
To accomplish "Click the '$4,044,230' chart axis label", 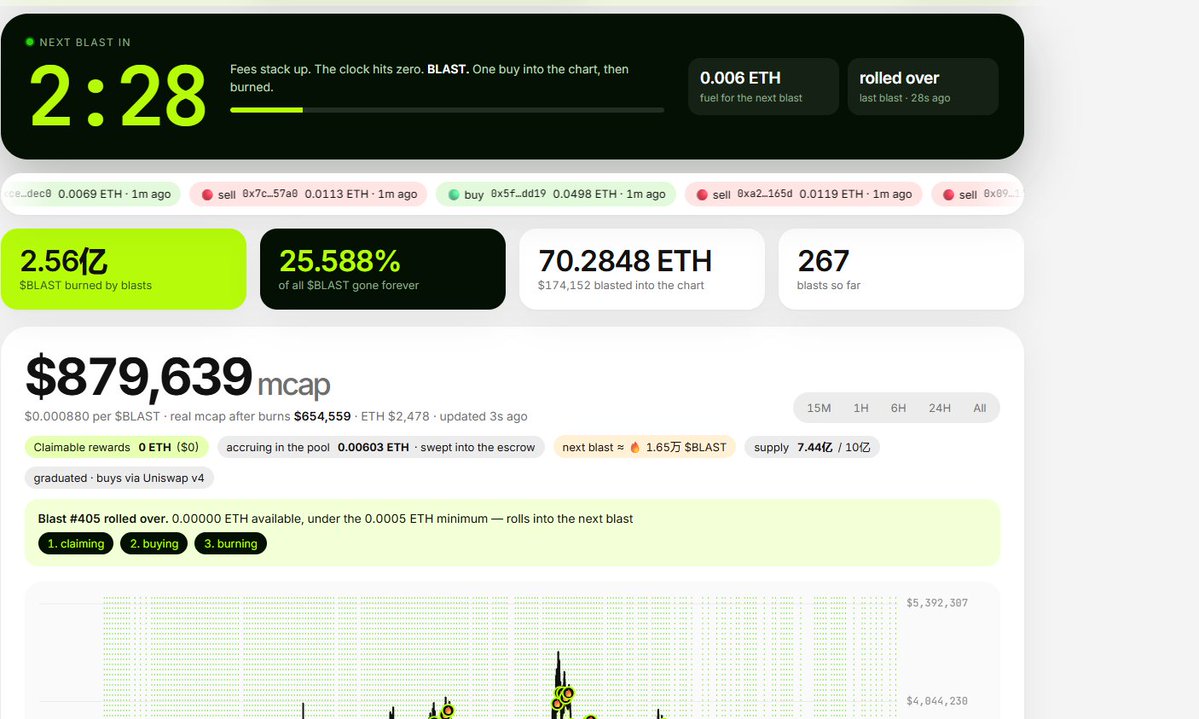I will coord(937,701).
